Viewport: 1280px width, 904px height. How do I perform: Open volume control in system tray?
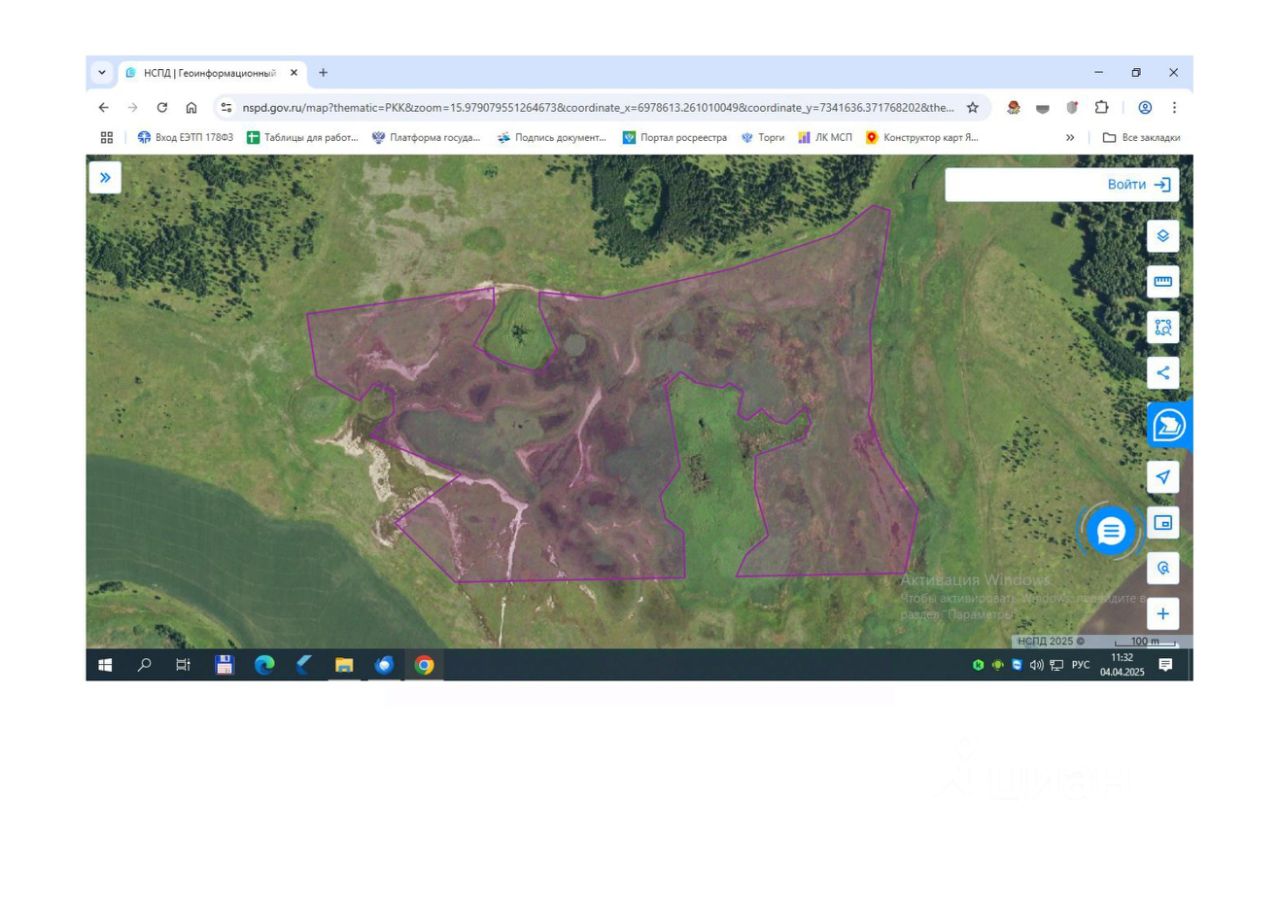point(1037,665)
